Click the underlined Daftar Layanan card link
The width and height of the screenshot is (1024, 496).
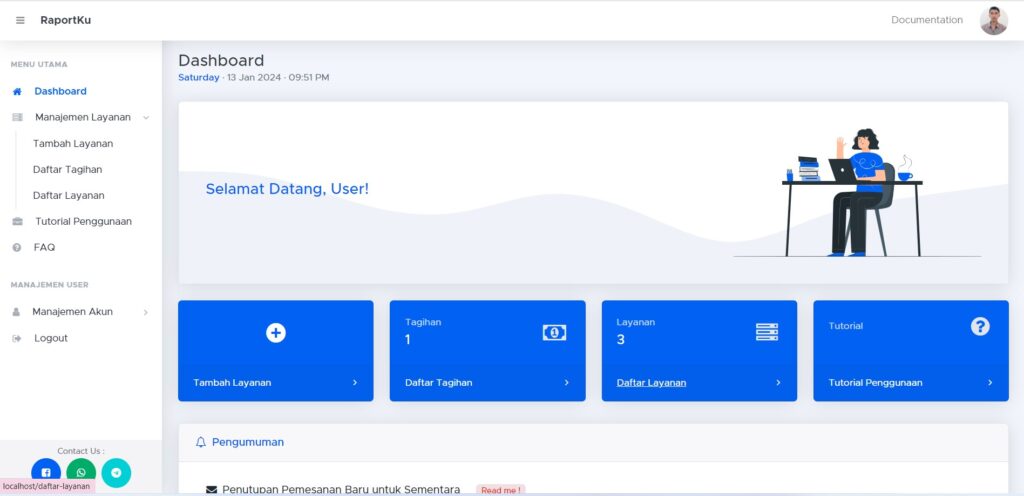click(651, 383)
